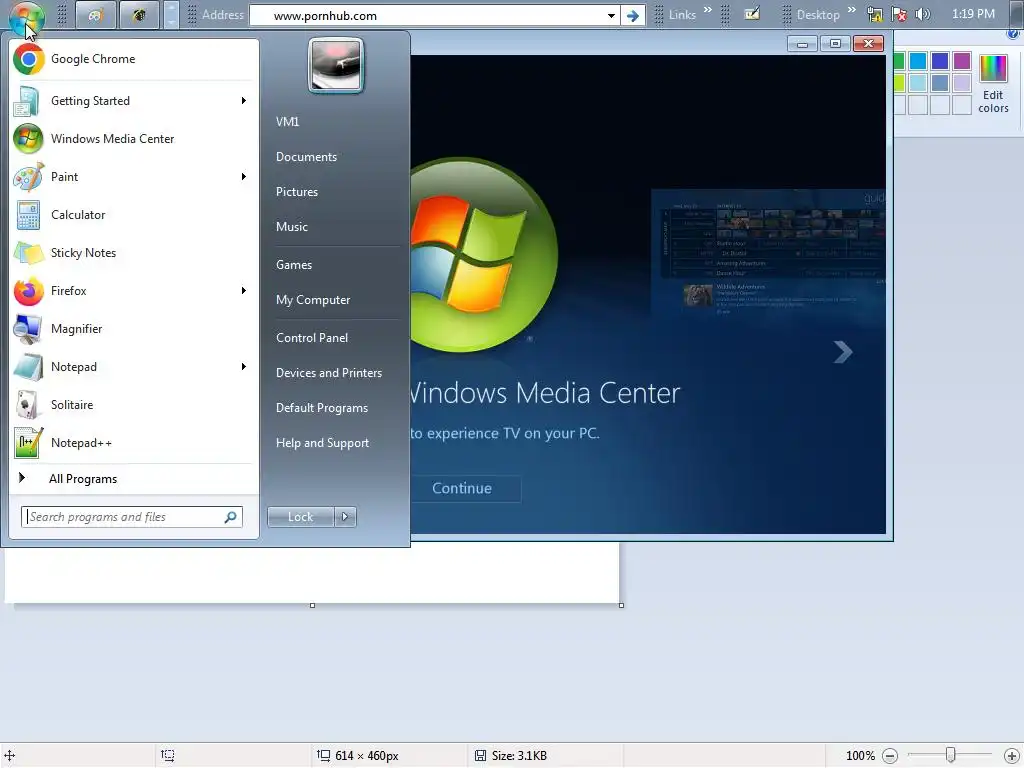This screenshot has width=1024, height=768.
Task: Click the Action Center flag tray icon
Action: 899,14
